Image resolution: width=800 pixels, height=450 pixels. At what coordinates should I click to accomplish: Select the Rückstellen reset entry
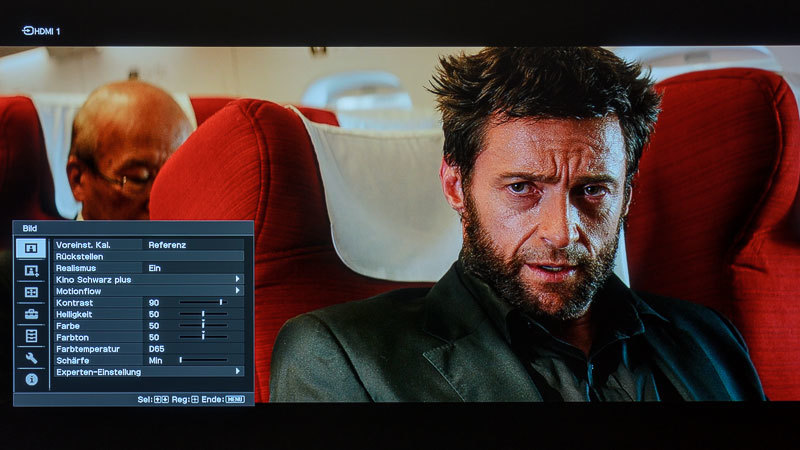coord(149,257)
